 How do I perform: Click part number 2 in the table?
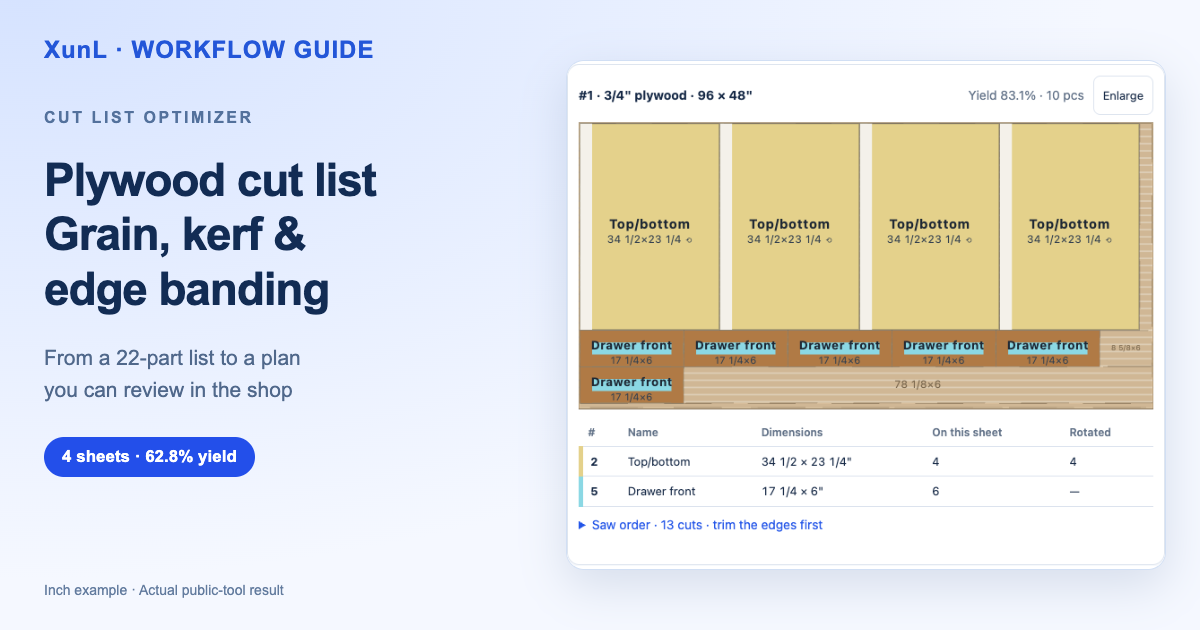tap(594, 462)
